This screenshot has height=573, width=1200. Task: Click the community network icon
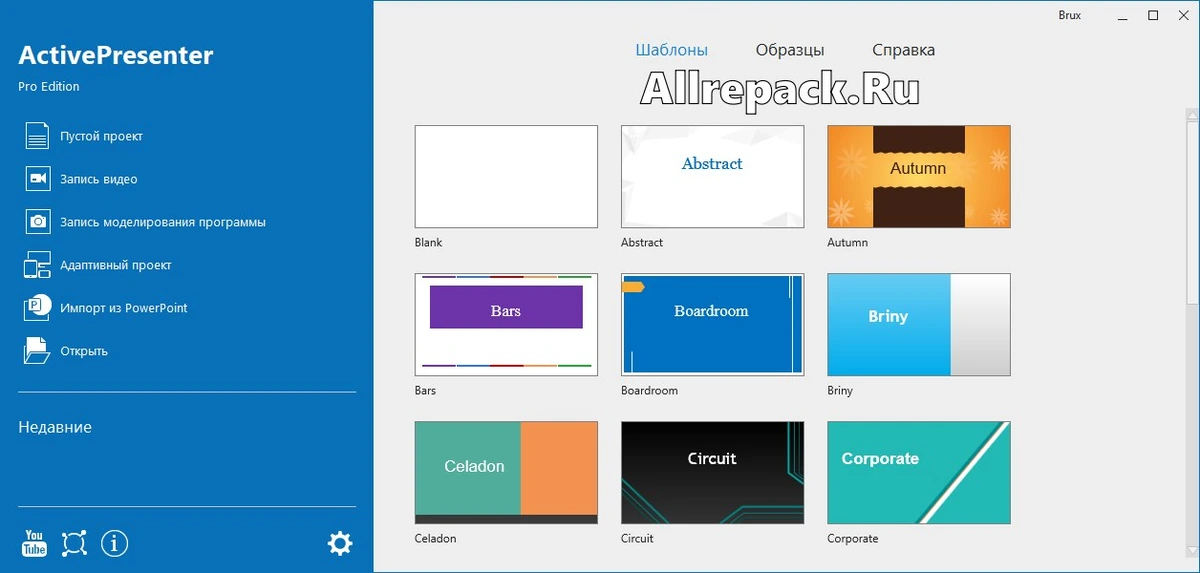pyautogui.click(x=75, y=543)
